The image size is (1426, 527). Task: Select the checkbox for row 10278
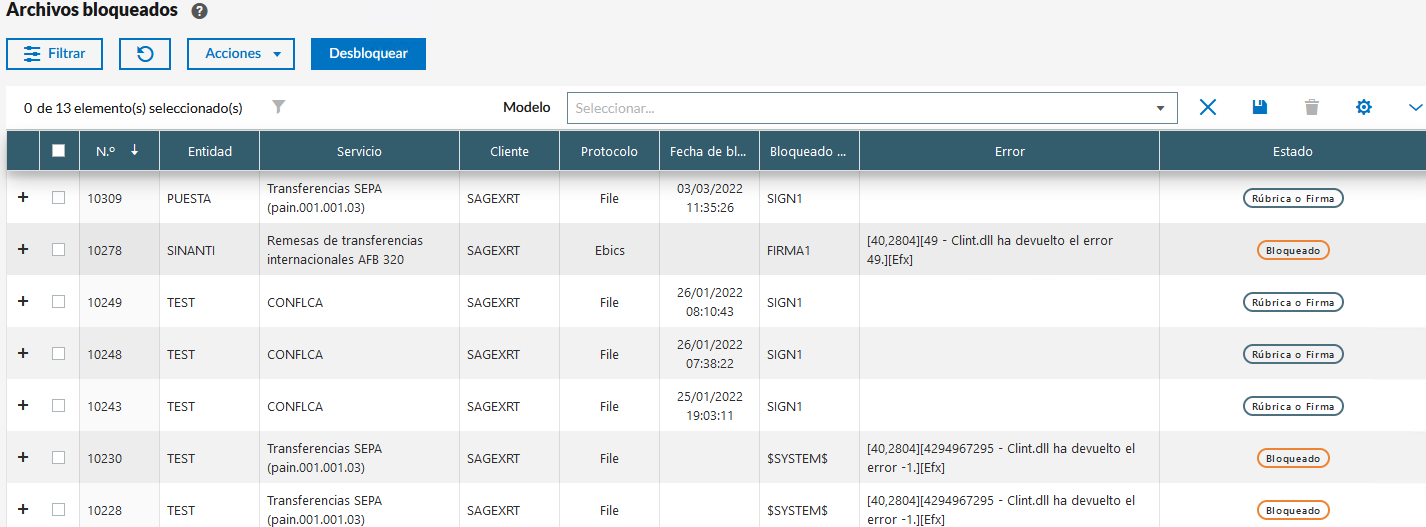(x=59, y=250)
